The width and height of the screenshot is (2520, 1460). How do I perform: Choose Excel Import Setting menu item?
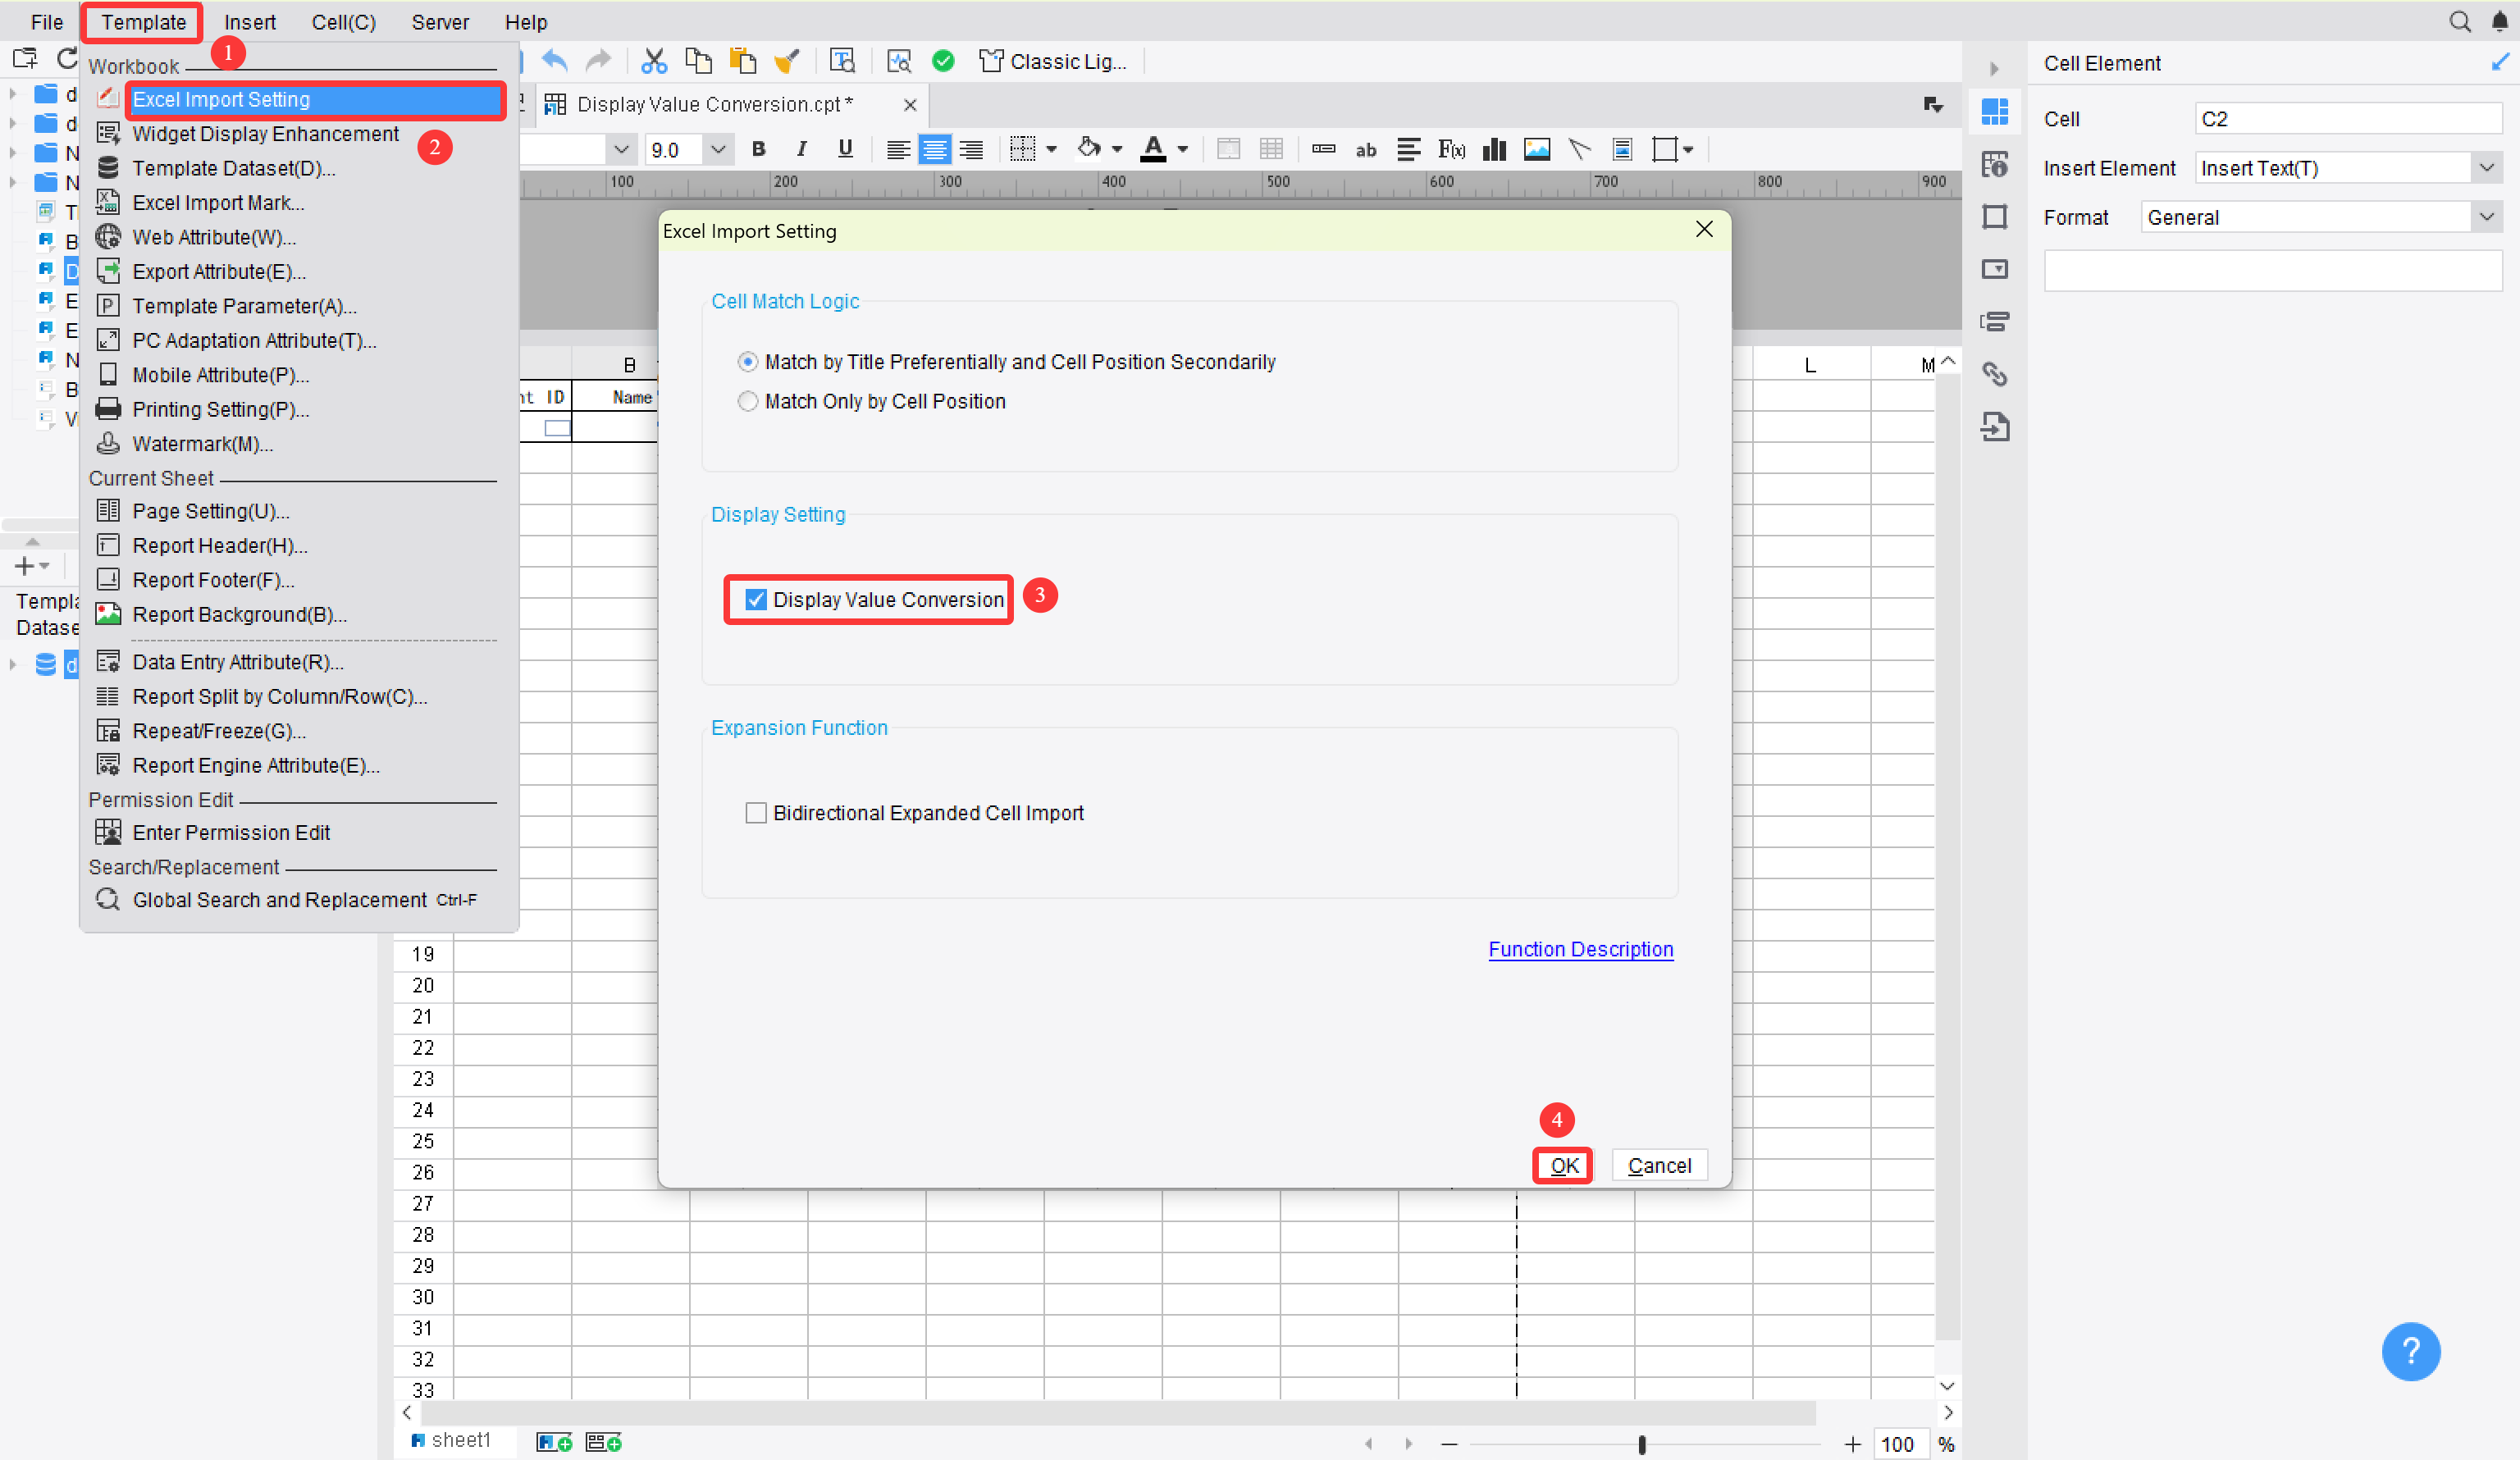pos(315,99)
